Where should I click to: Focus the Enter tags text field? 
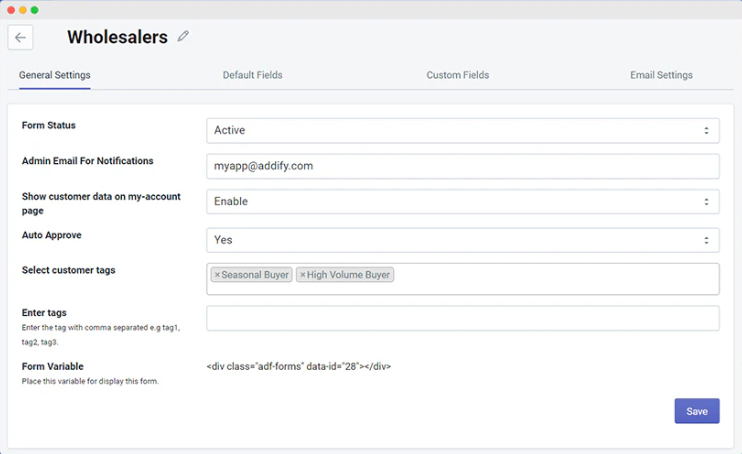[x=462, y=318]
